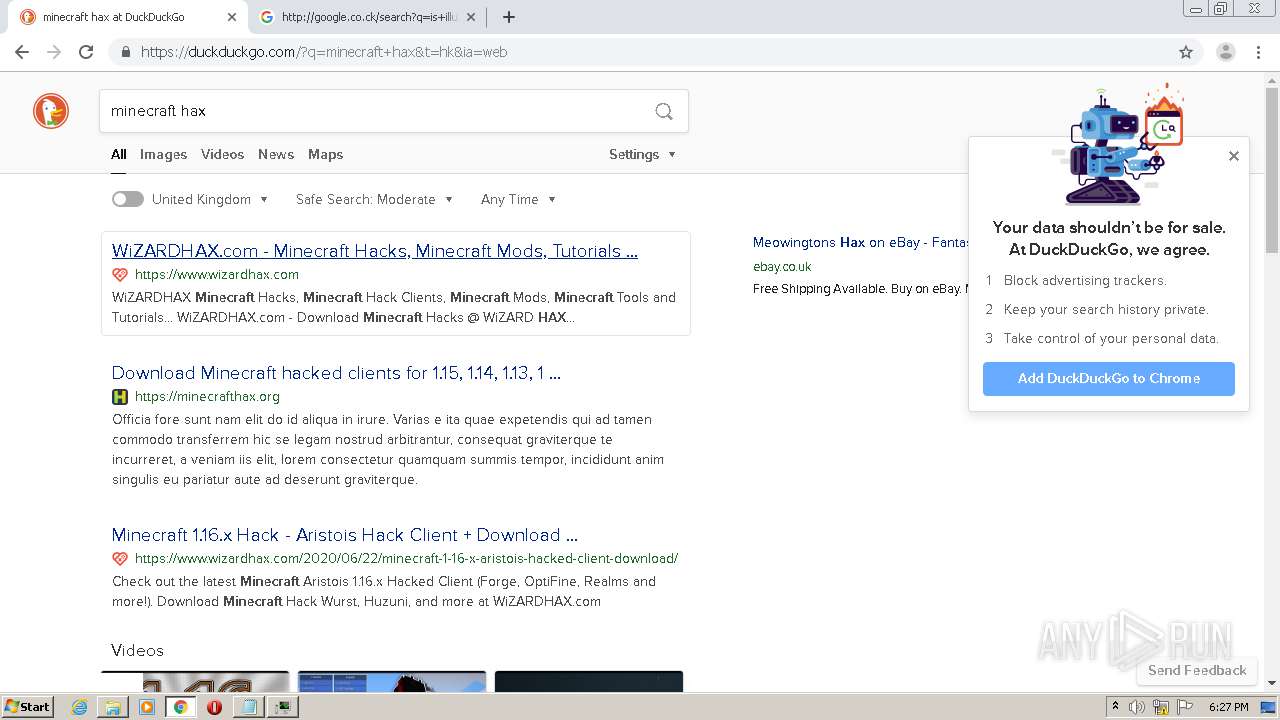Go back with the browser back arrow

point(22,52)
